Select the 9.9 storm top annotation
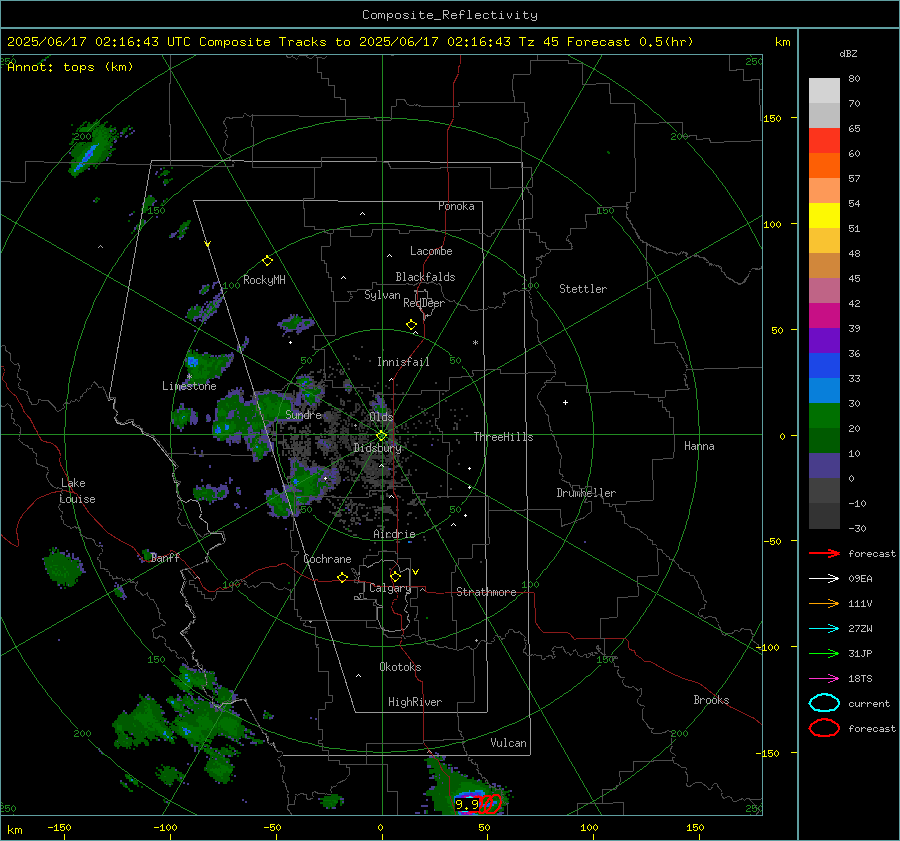 point(466,805)
